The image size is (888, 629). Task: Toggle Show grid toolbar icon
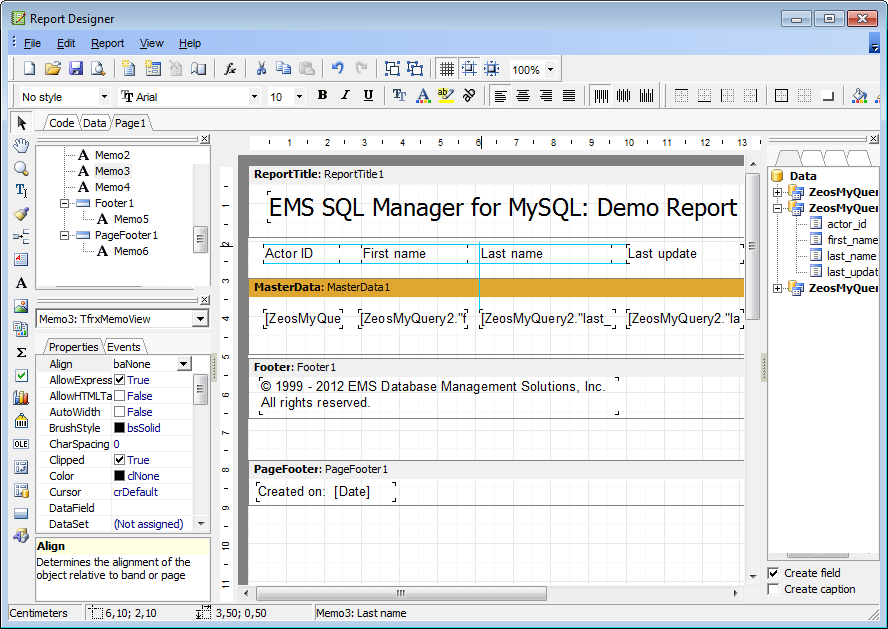(x=446, y=69)
